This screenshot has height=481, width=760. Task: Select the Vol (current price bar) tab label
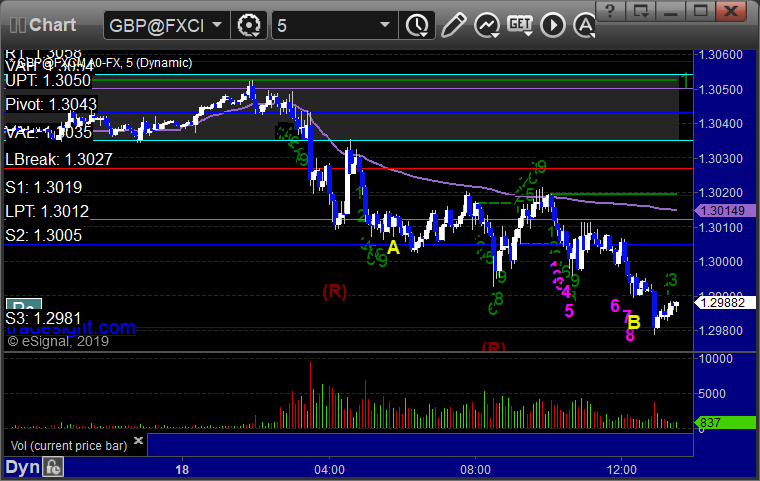coord(69,446)
